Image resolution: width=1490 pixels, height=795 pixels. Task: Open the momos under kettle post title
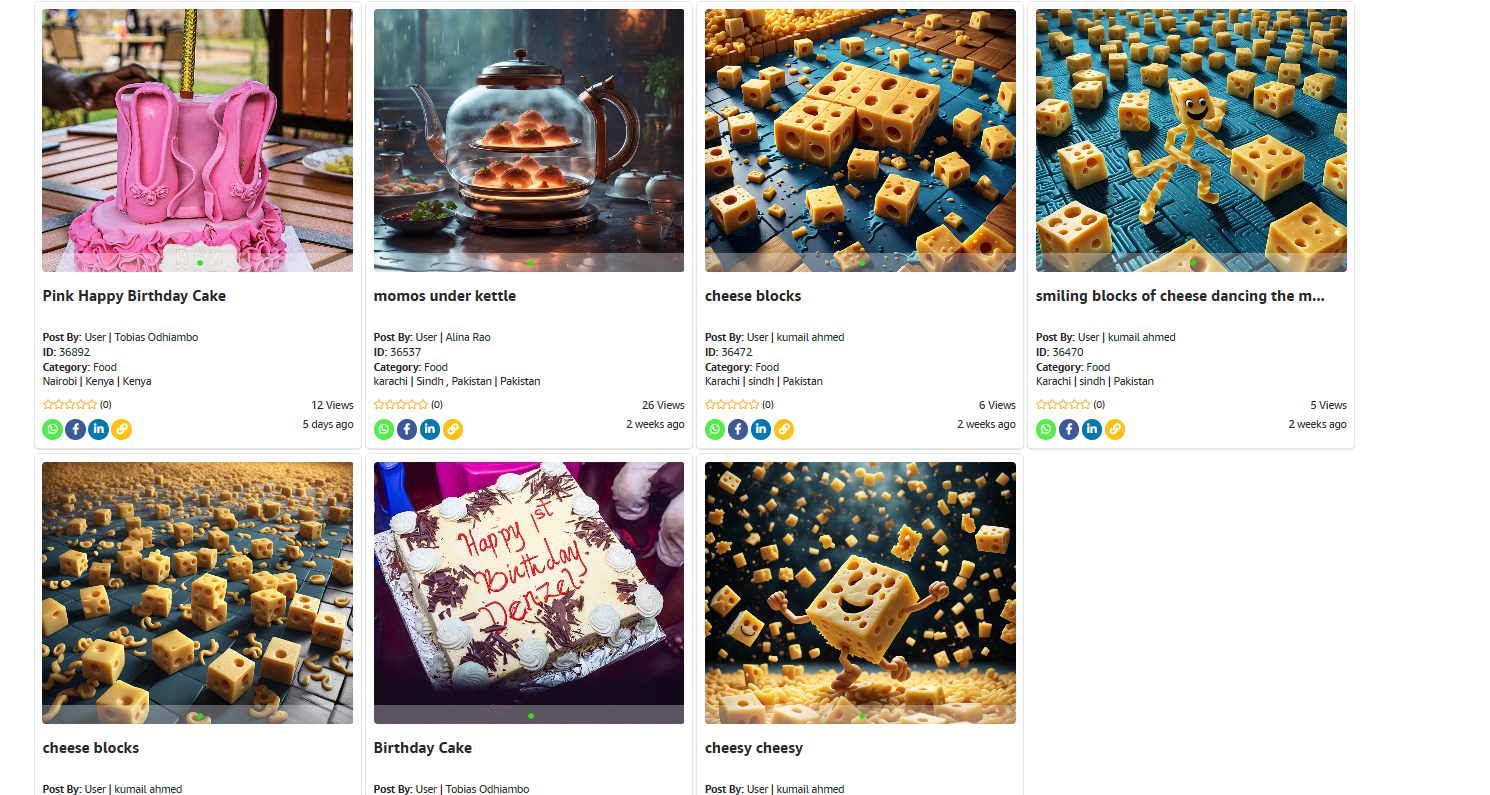[x=445, y=296]
